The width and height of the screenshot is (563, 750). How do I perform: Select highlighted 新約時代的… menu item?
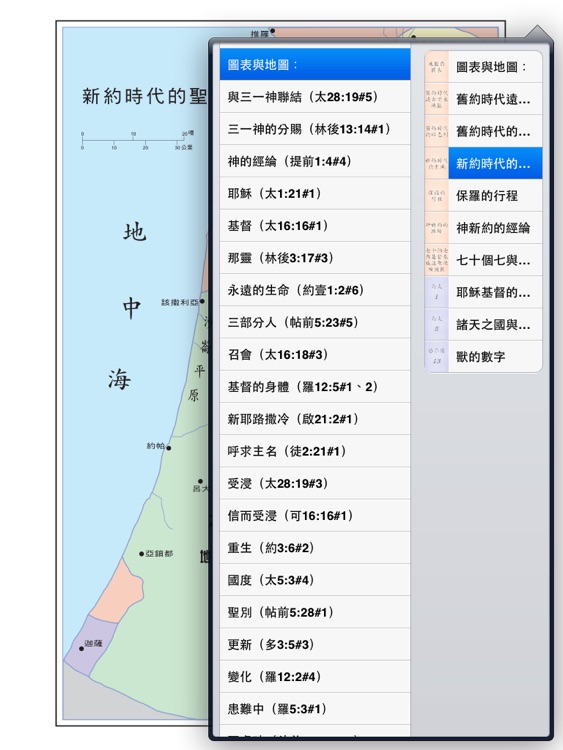pos(484,164)
